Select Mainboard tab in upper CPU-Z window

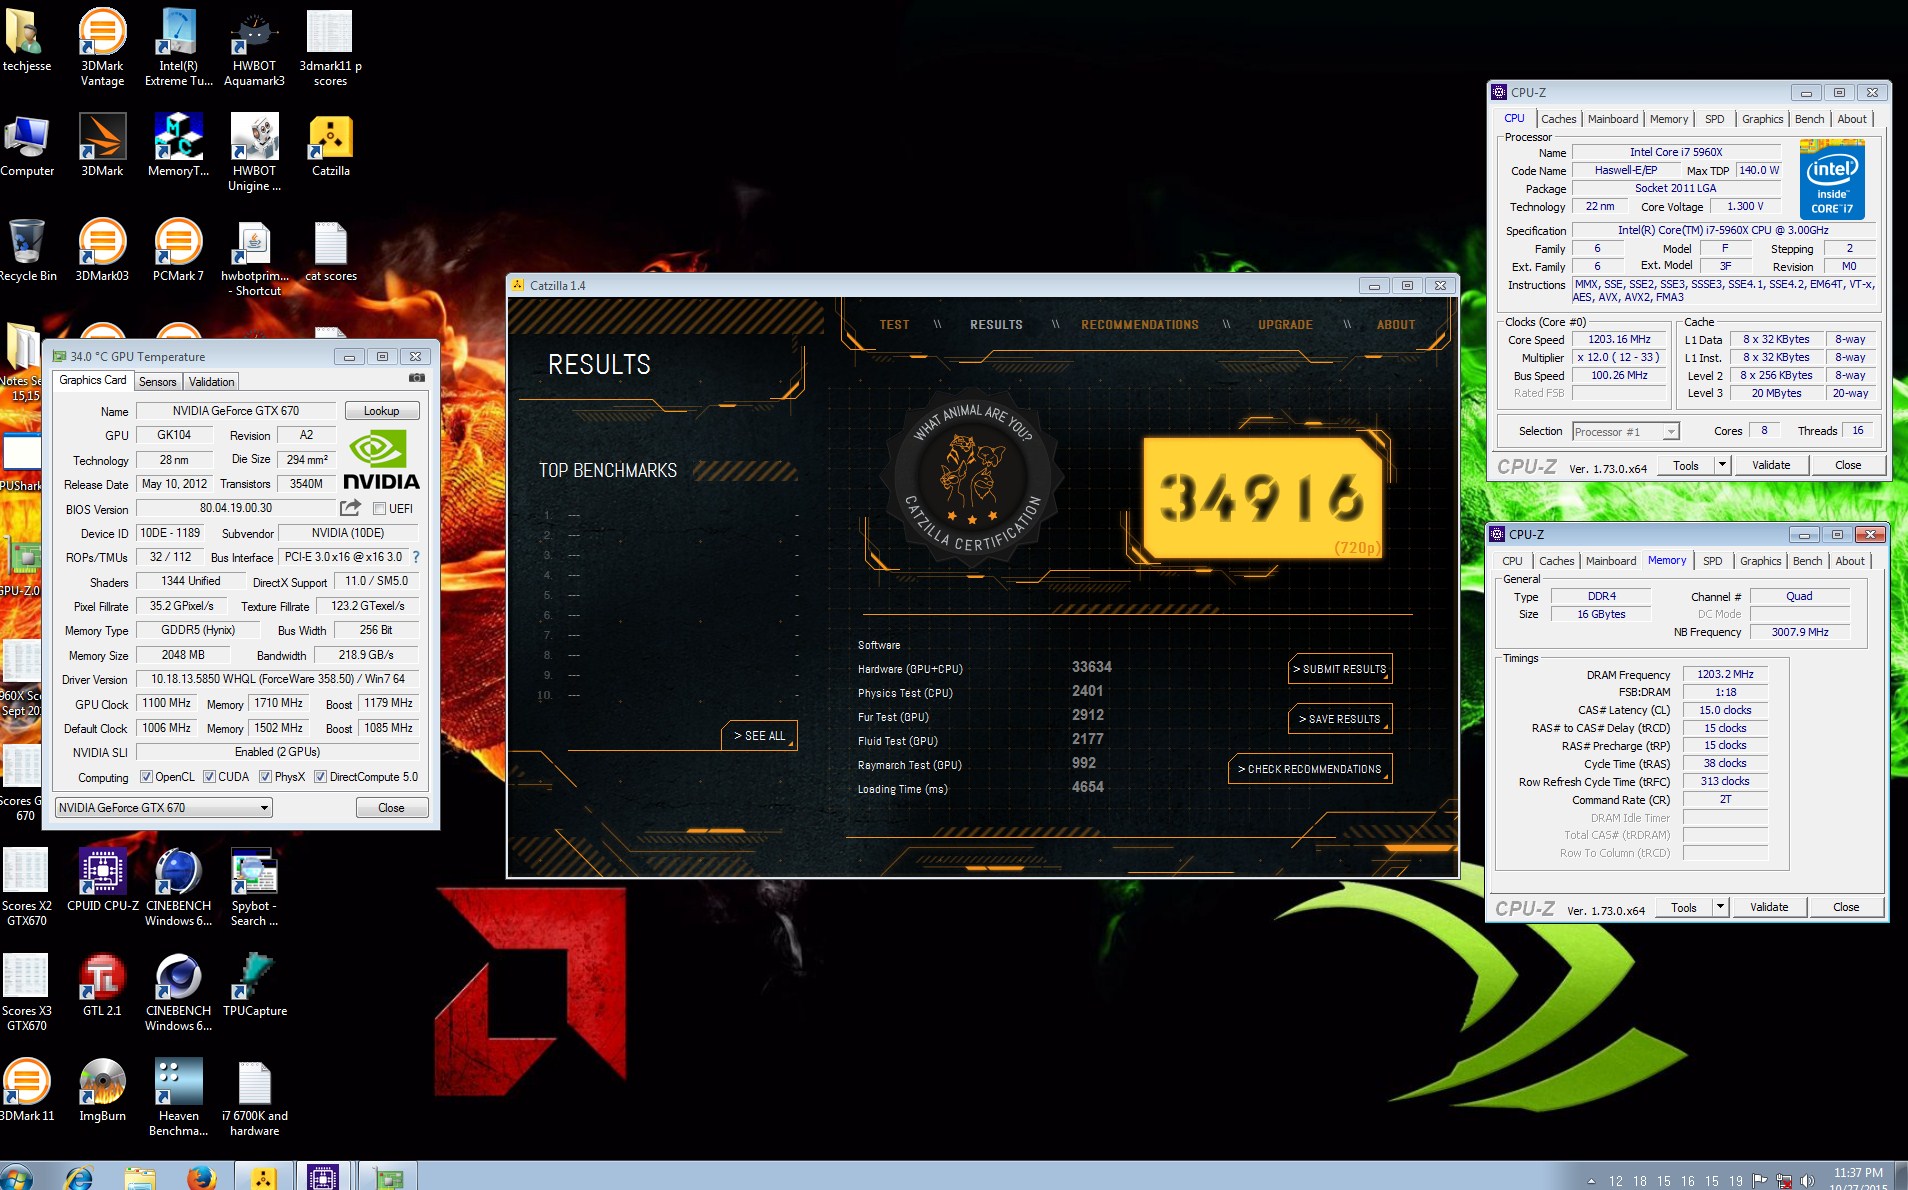tap(1613, 119)
